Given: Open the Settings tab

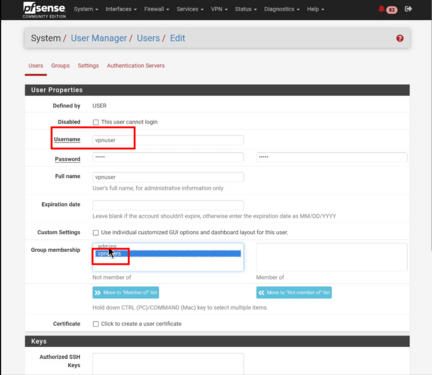Looking at the screenshot, I should 88,66.
